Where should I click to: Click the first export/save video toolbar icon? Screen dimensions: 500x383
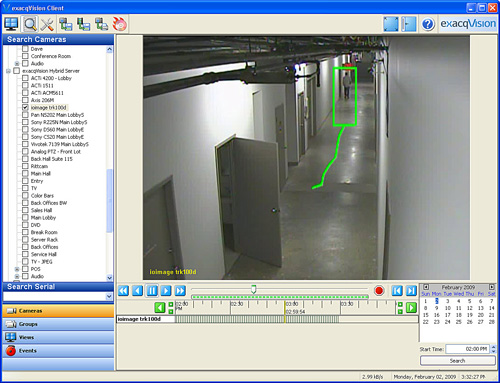click(66, 24)
